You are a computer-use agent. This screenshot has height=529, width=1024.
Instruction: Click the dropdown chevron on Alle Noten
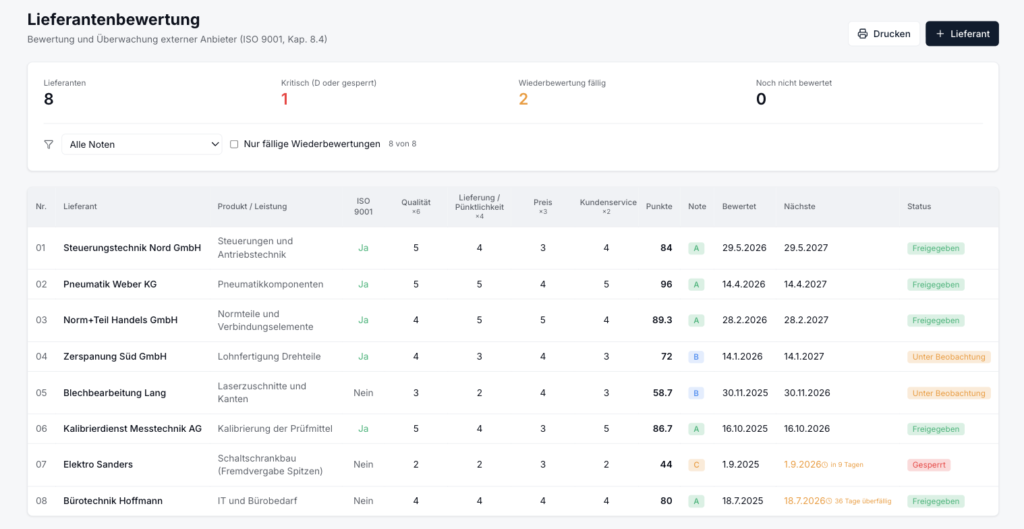coord(216,144)
